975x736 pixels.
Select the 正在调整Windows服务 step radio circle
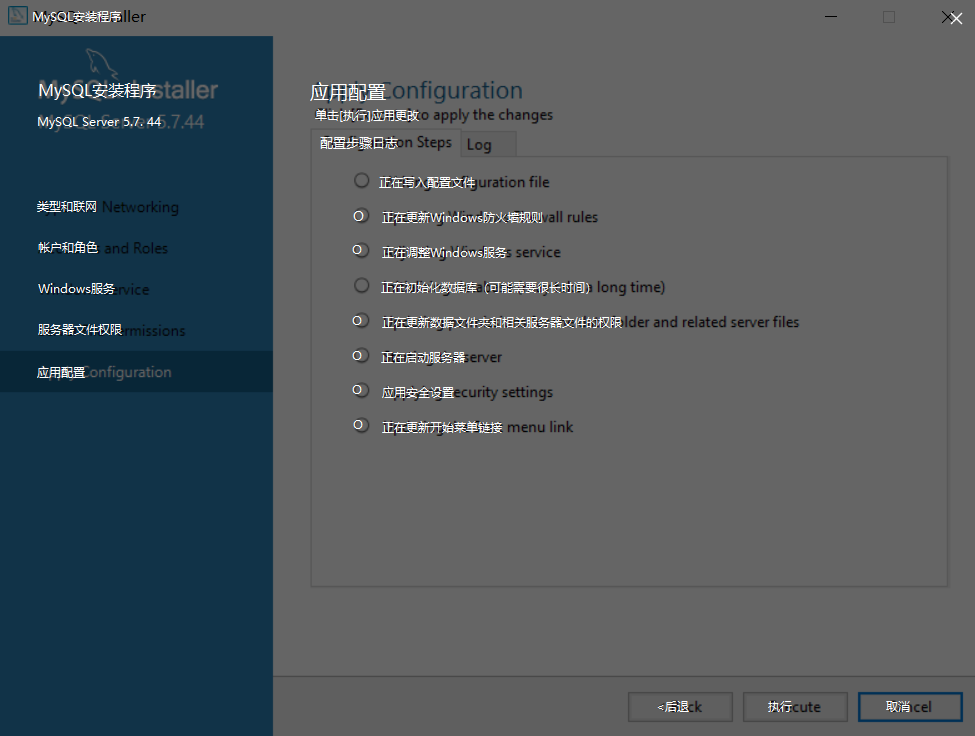point(361,251)
